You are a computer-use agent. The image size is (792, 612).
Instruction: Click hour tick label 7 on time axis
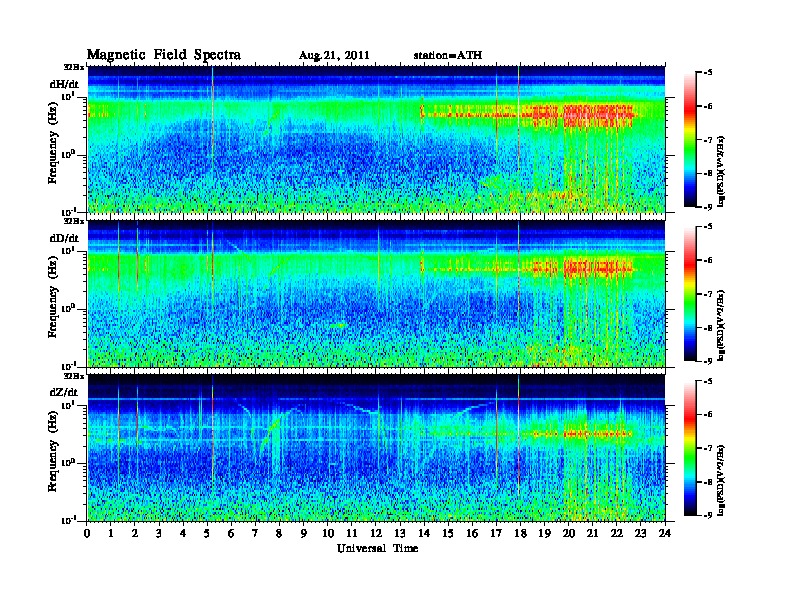[255, 533]
